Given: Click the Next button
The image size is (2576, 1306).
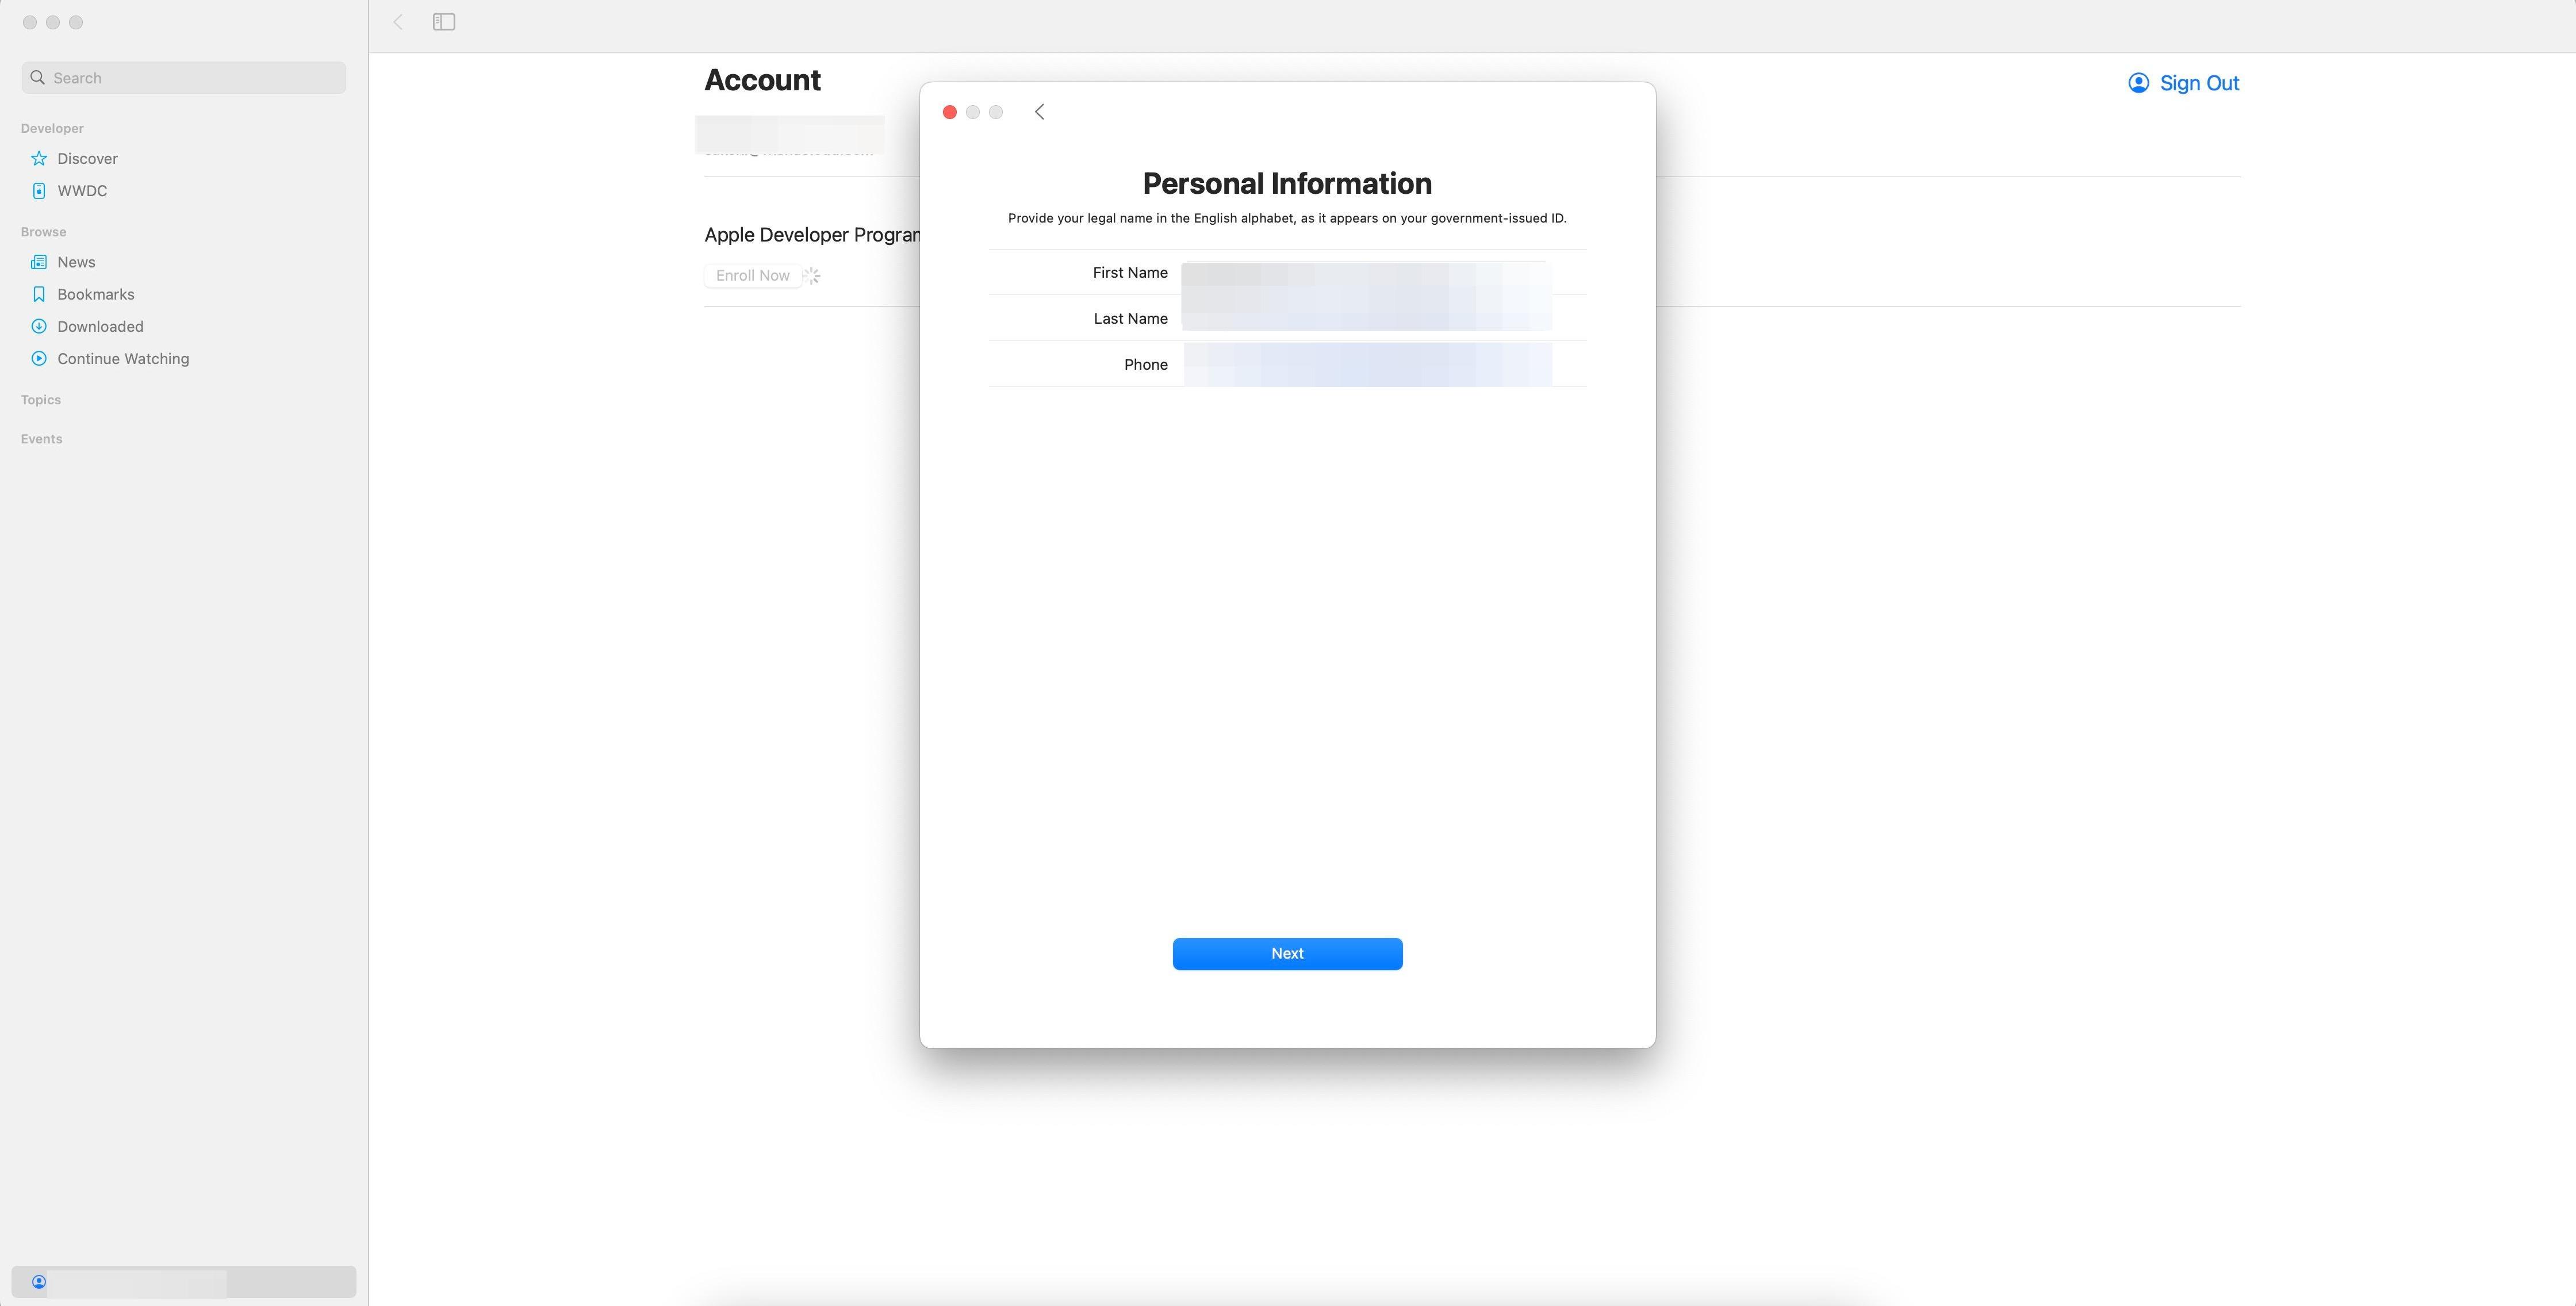Looking at the screenshot, I should (1287, 954).
